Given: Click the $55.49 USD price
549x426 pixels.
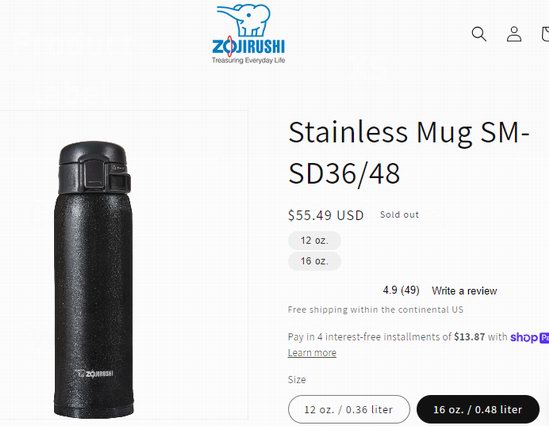Looking at the screenshot, I should point(326,215).
